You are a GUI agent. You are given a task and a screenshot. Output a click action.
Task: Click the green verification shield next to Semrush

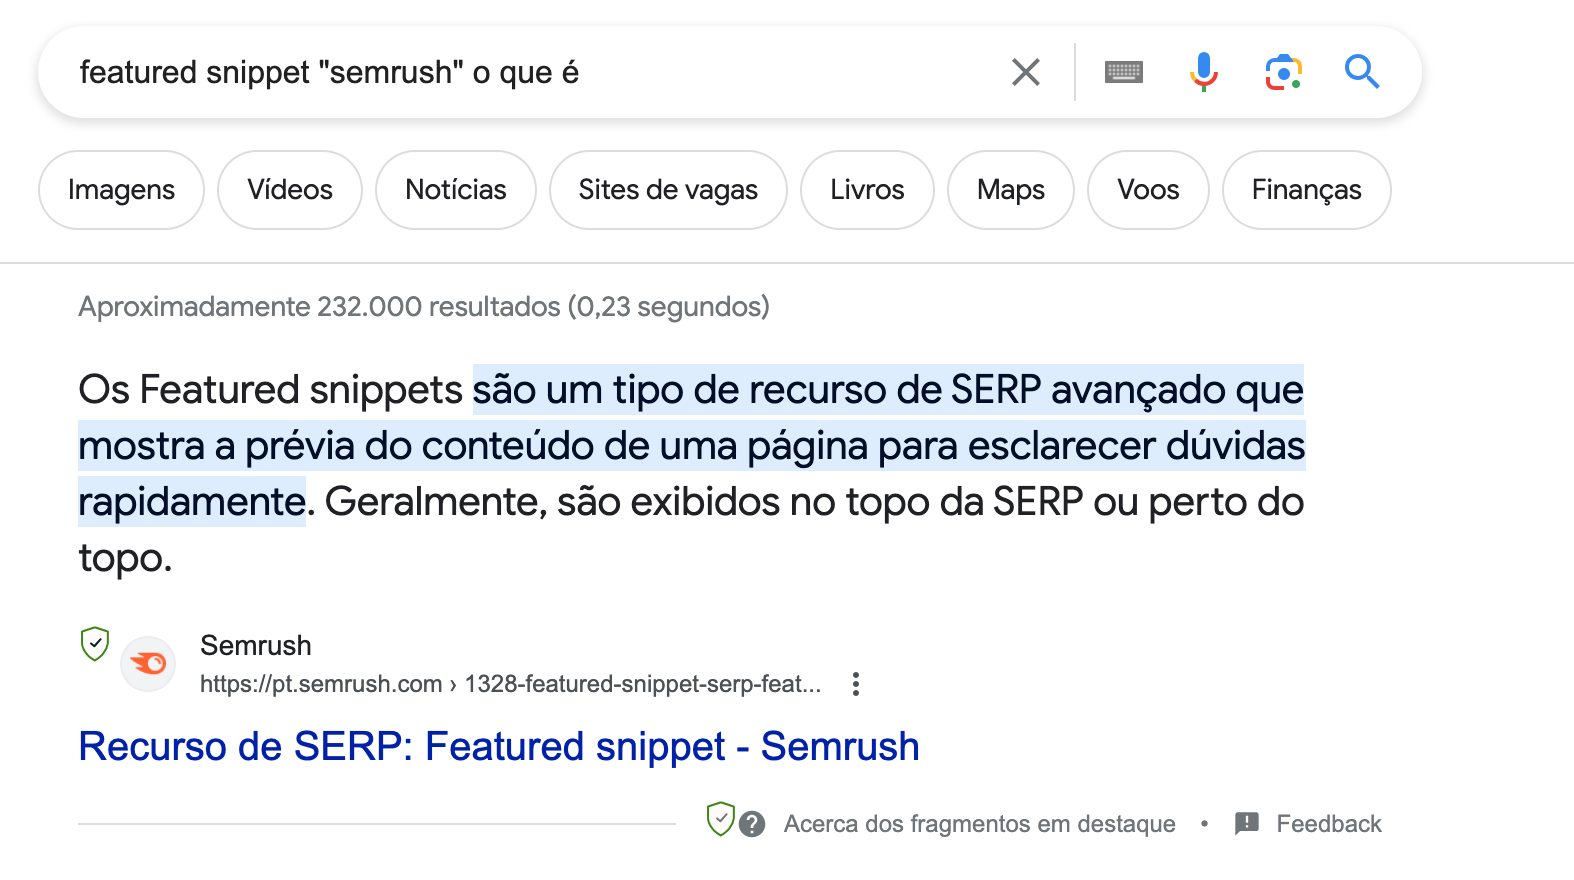pyautogui.click(x=94, y=645)
